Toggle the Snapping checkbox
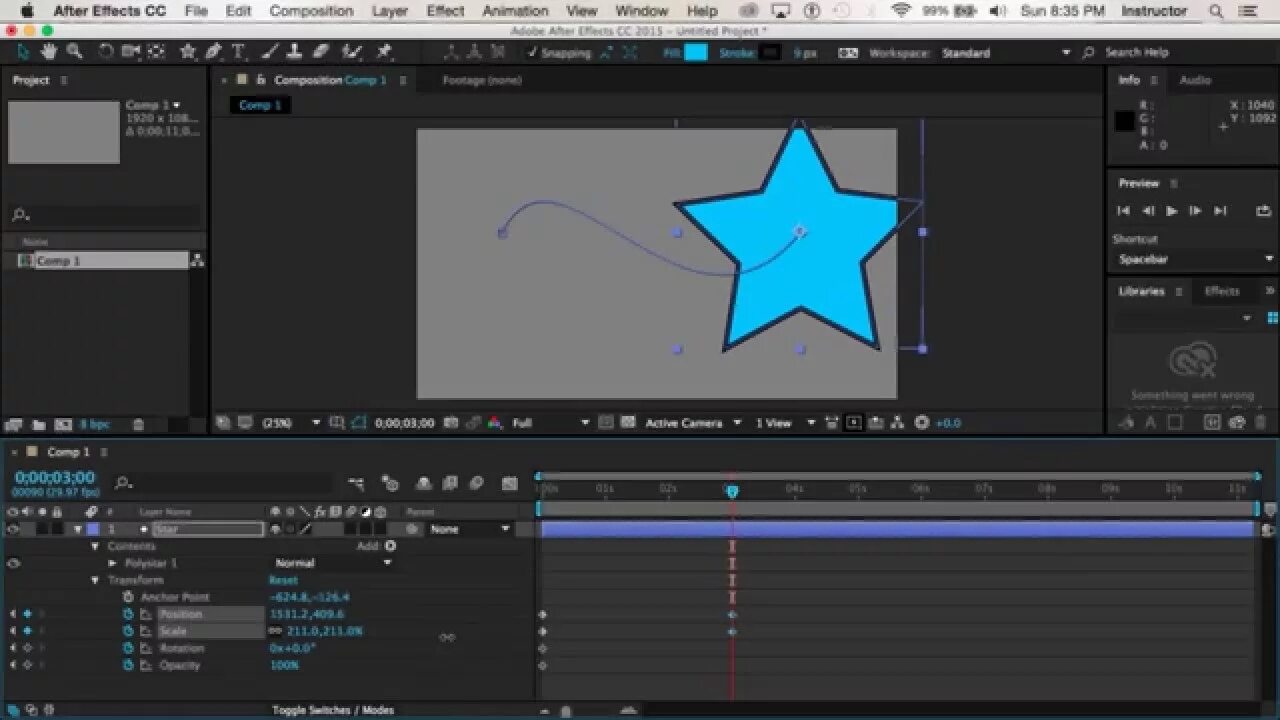Viewport: 1280px width, 720px height. [x=533, y=53]
